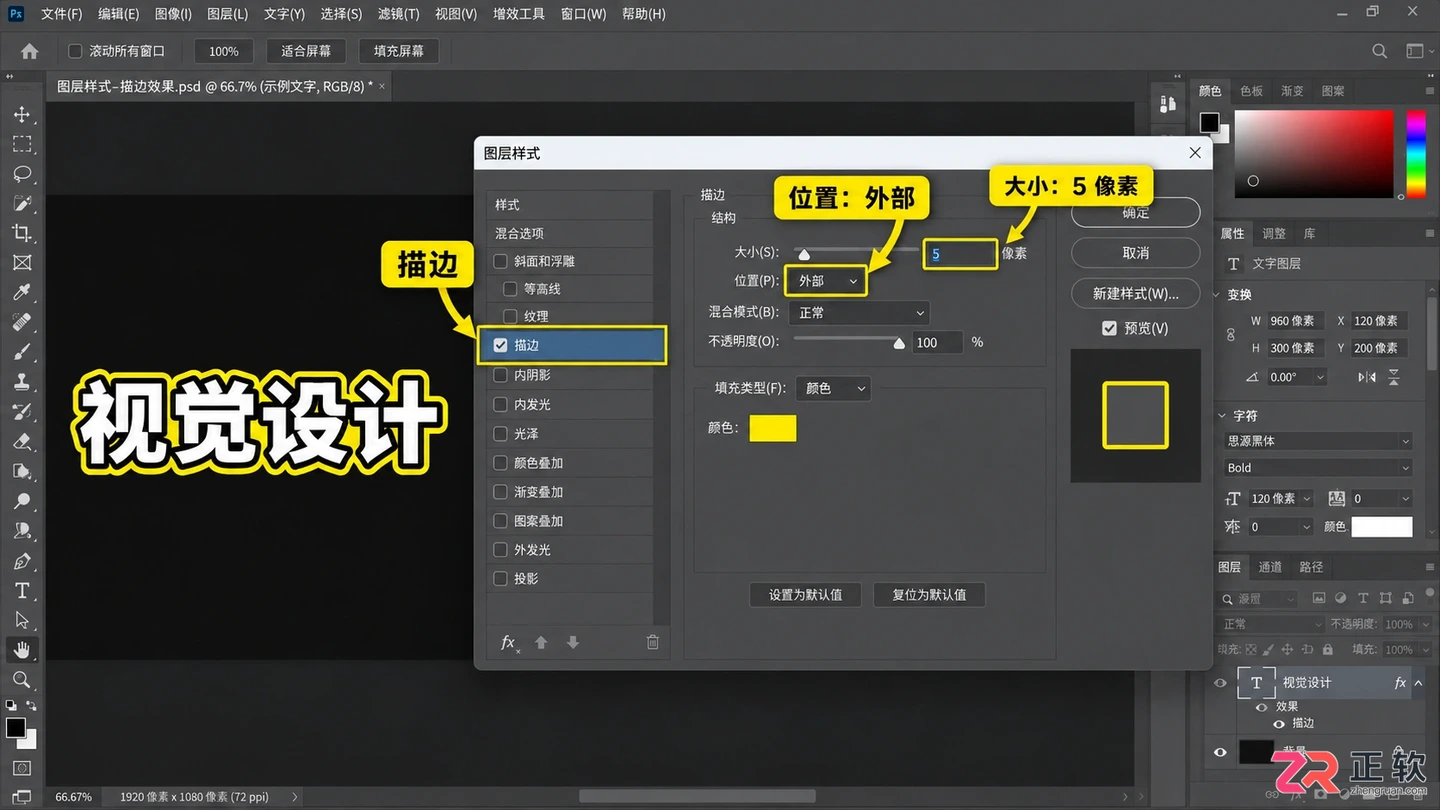Enable 斜面和浮雕 checkbox
The width and height of the screenshot is (1440, 810).
tap(501, 261)
